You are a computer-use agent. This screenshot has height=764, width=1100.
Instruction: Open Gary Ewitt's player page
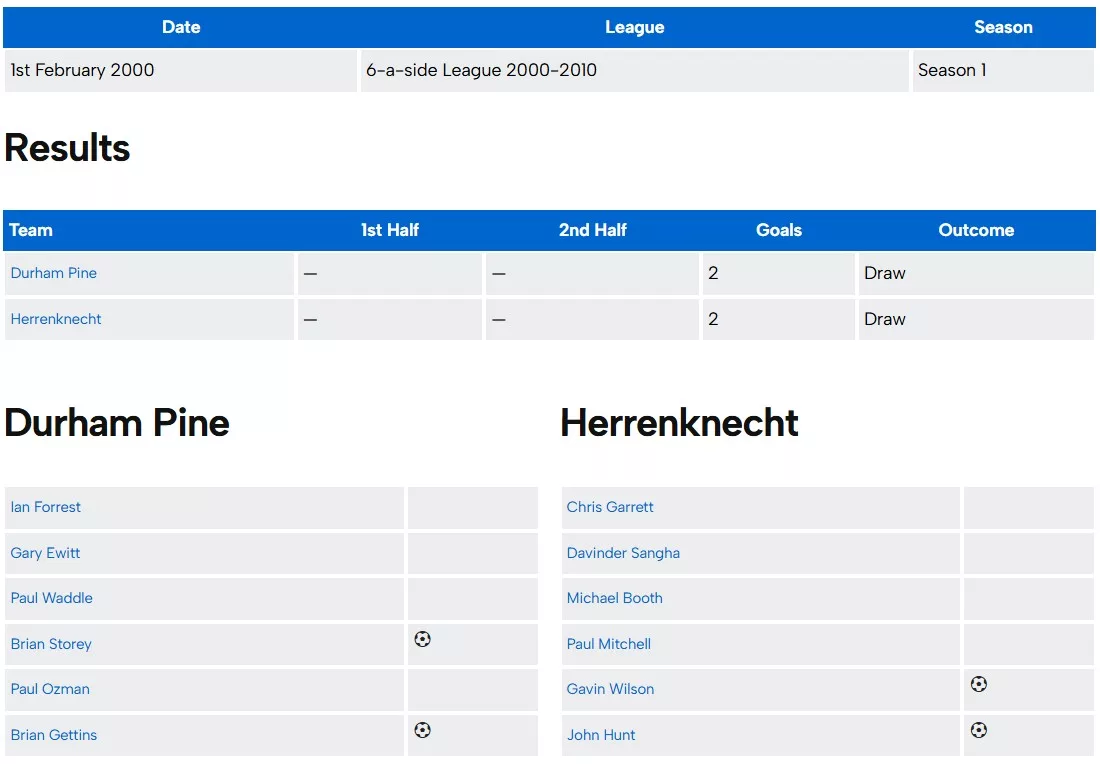click(46, 553)
